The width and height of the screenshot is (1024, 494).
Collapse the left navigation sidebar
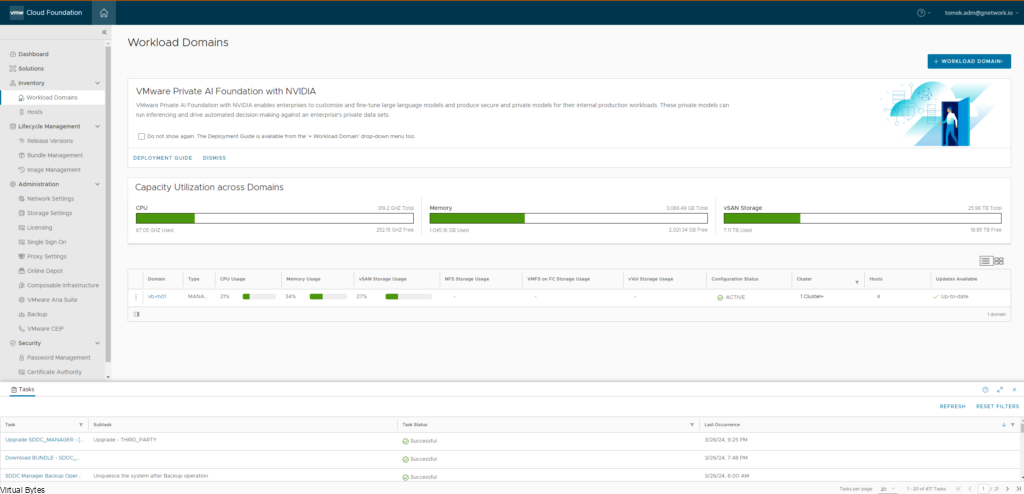click(x=104, y=32)
